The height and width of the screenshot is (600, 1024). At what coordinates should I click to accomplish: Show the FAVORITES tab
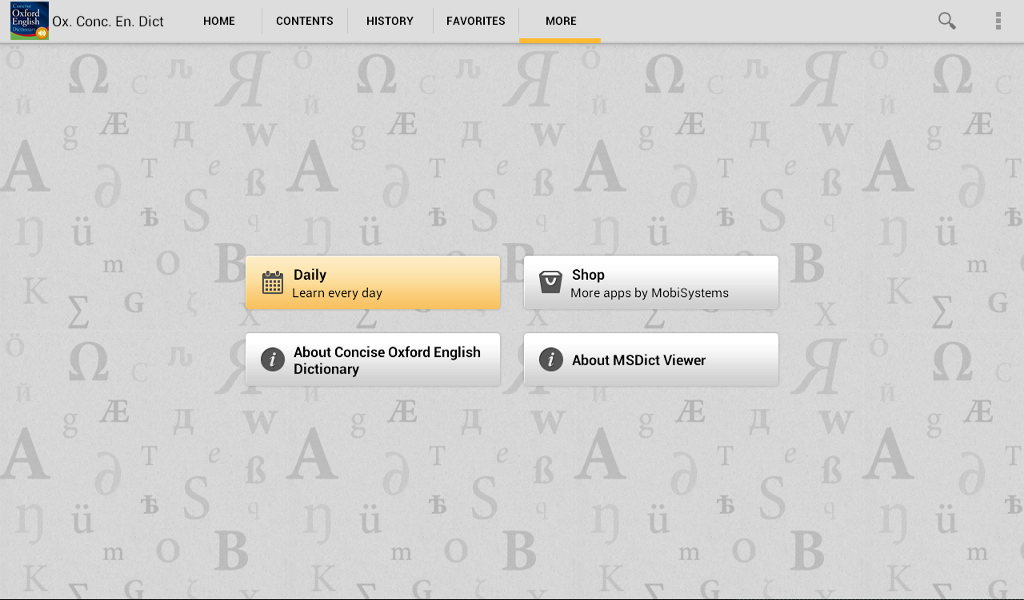tap(475, 21)
